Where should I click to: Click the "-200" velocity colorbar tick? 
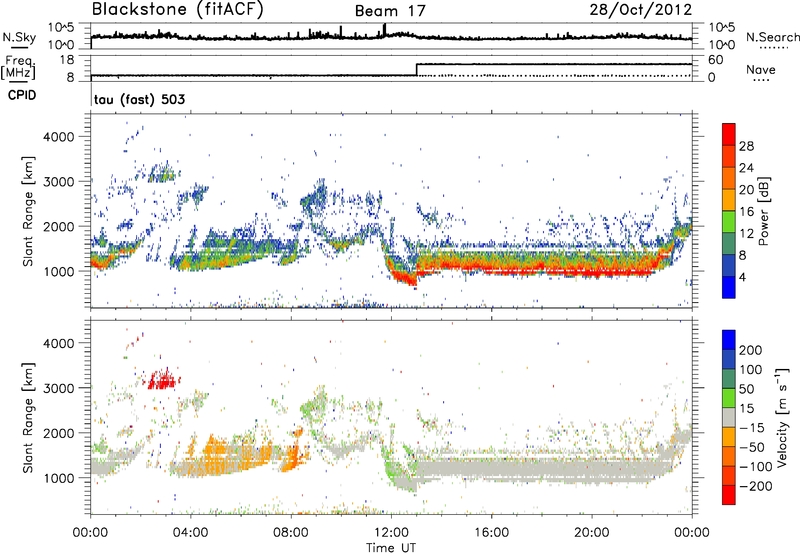point(756,486)
